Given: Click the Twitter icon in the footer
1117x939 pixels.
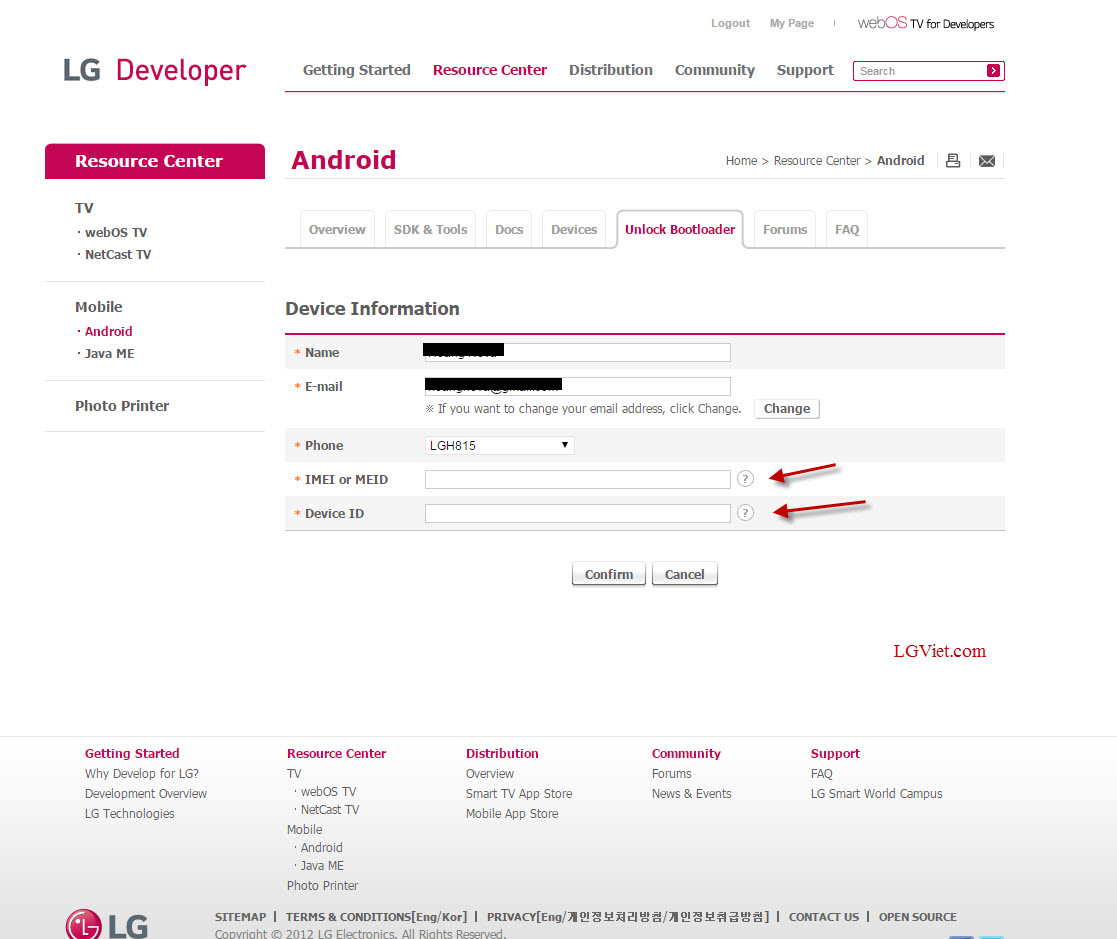Looking at the screenshot, I should [991, 937].
